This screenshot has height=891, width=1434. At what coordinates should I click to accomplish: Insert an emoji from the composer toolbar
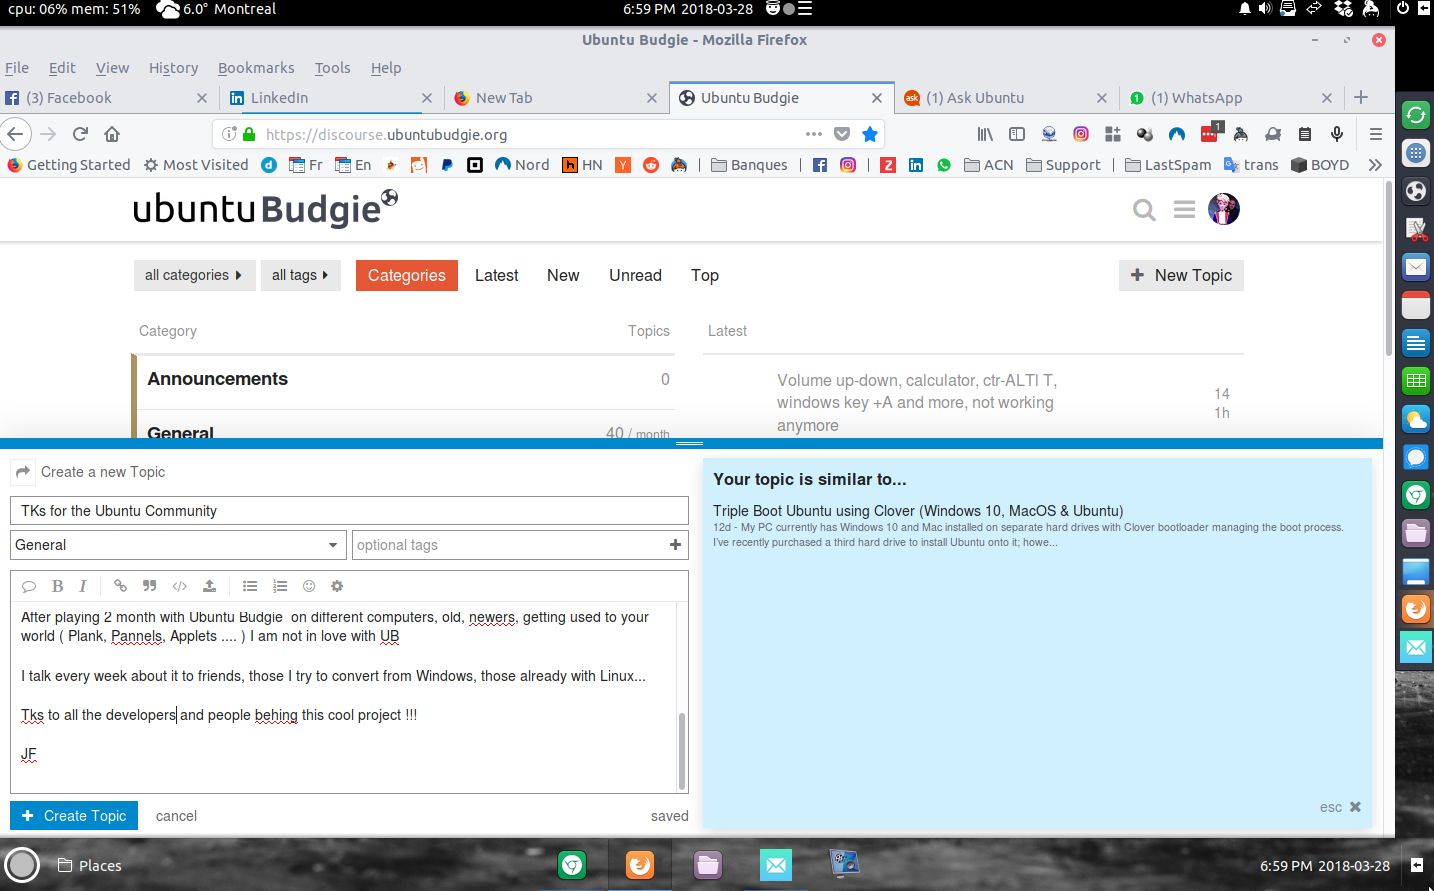click(x=308, y=585)
